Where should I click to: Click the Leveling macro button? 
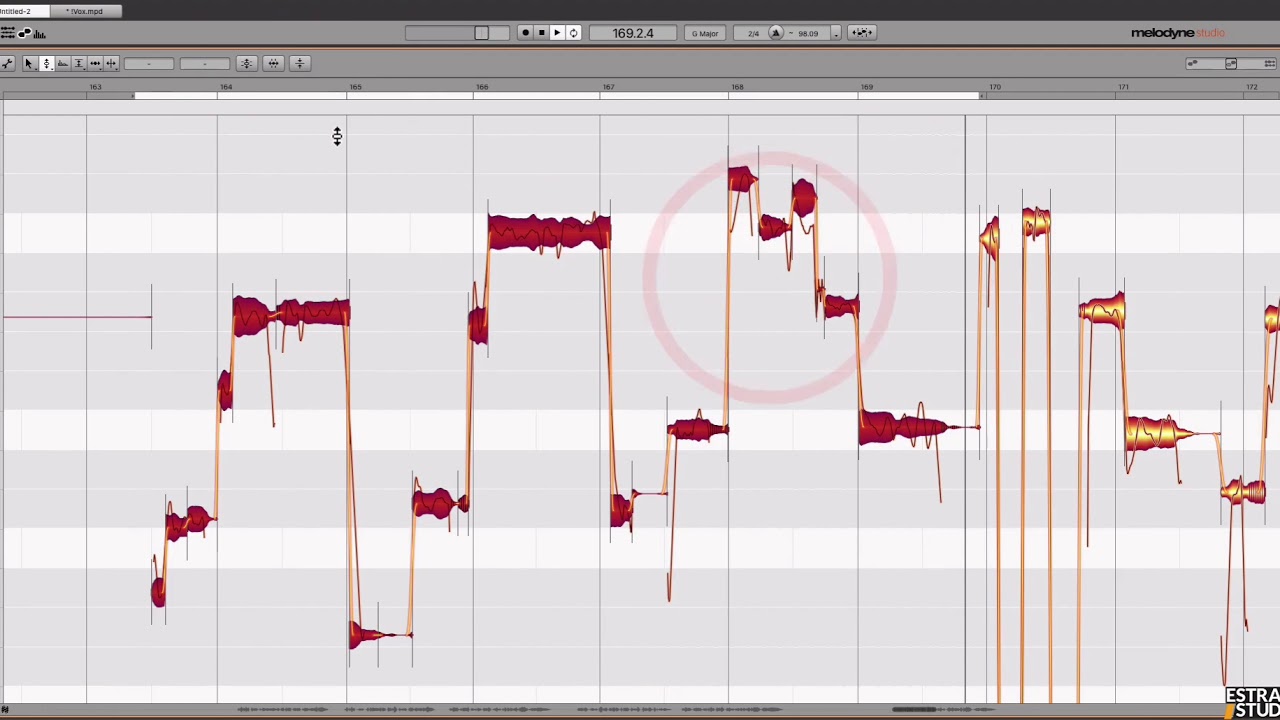tap(300, 64)
